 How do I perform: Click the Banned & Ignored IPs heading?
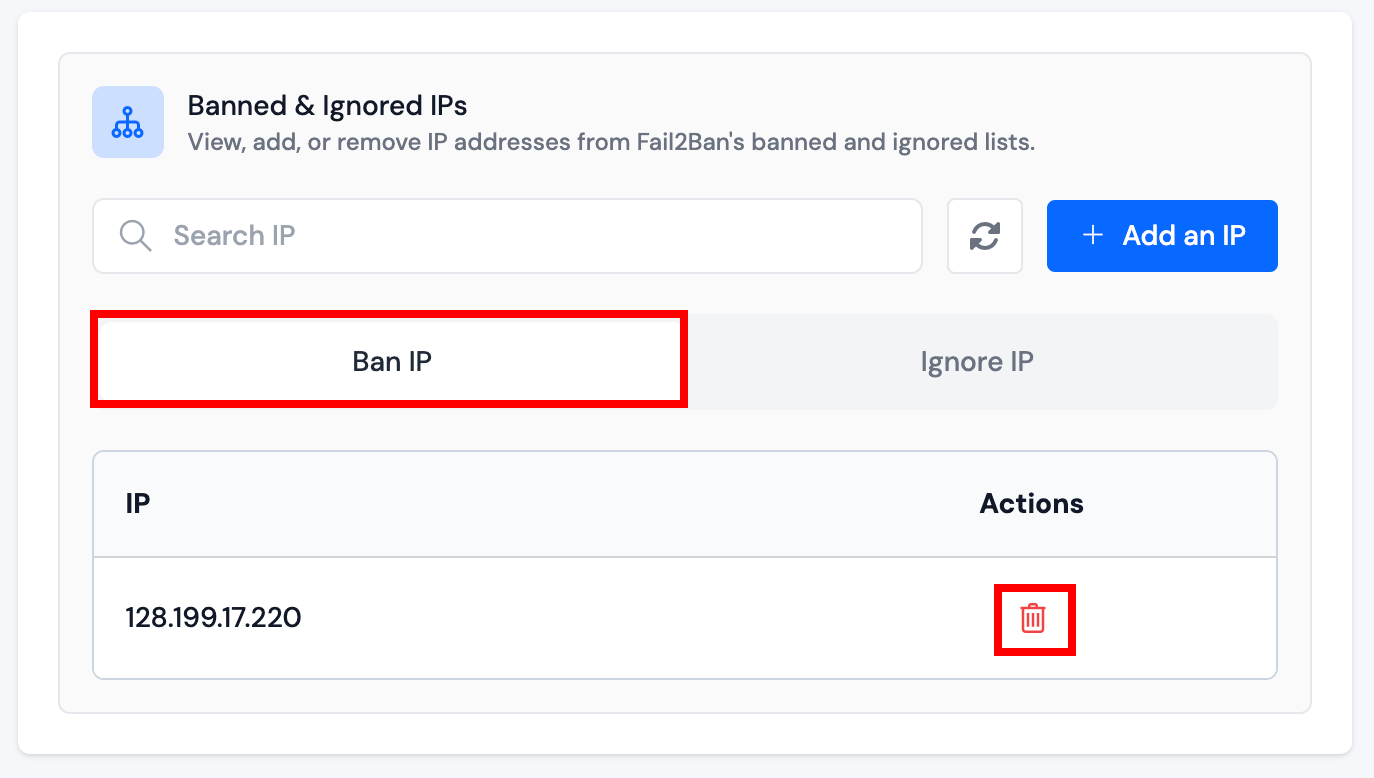pos(327,105)
